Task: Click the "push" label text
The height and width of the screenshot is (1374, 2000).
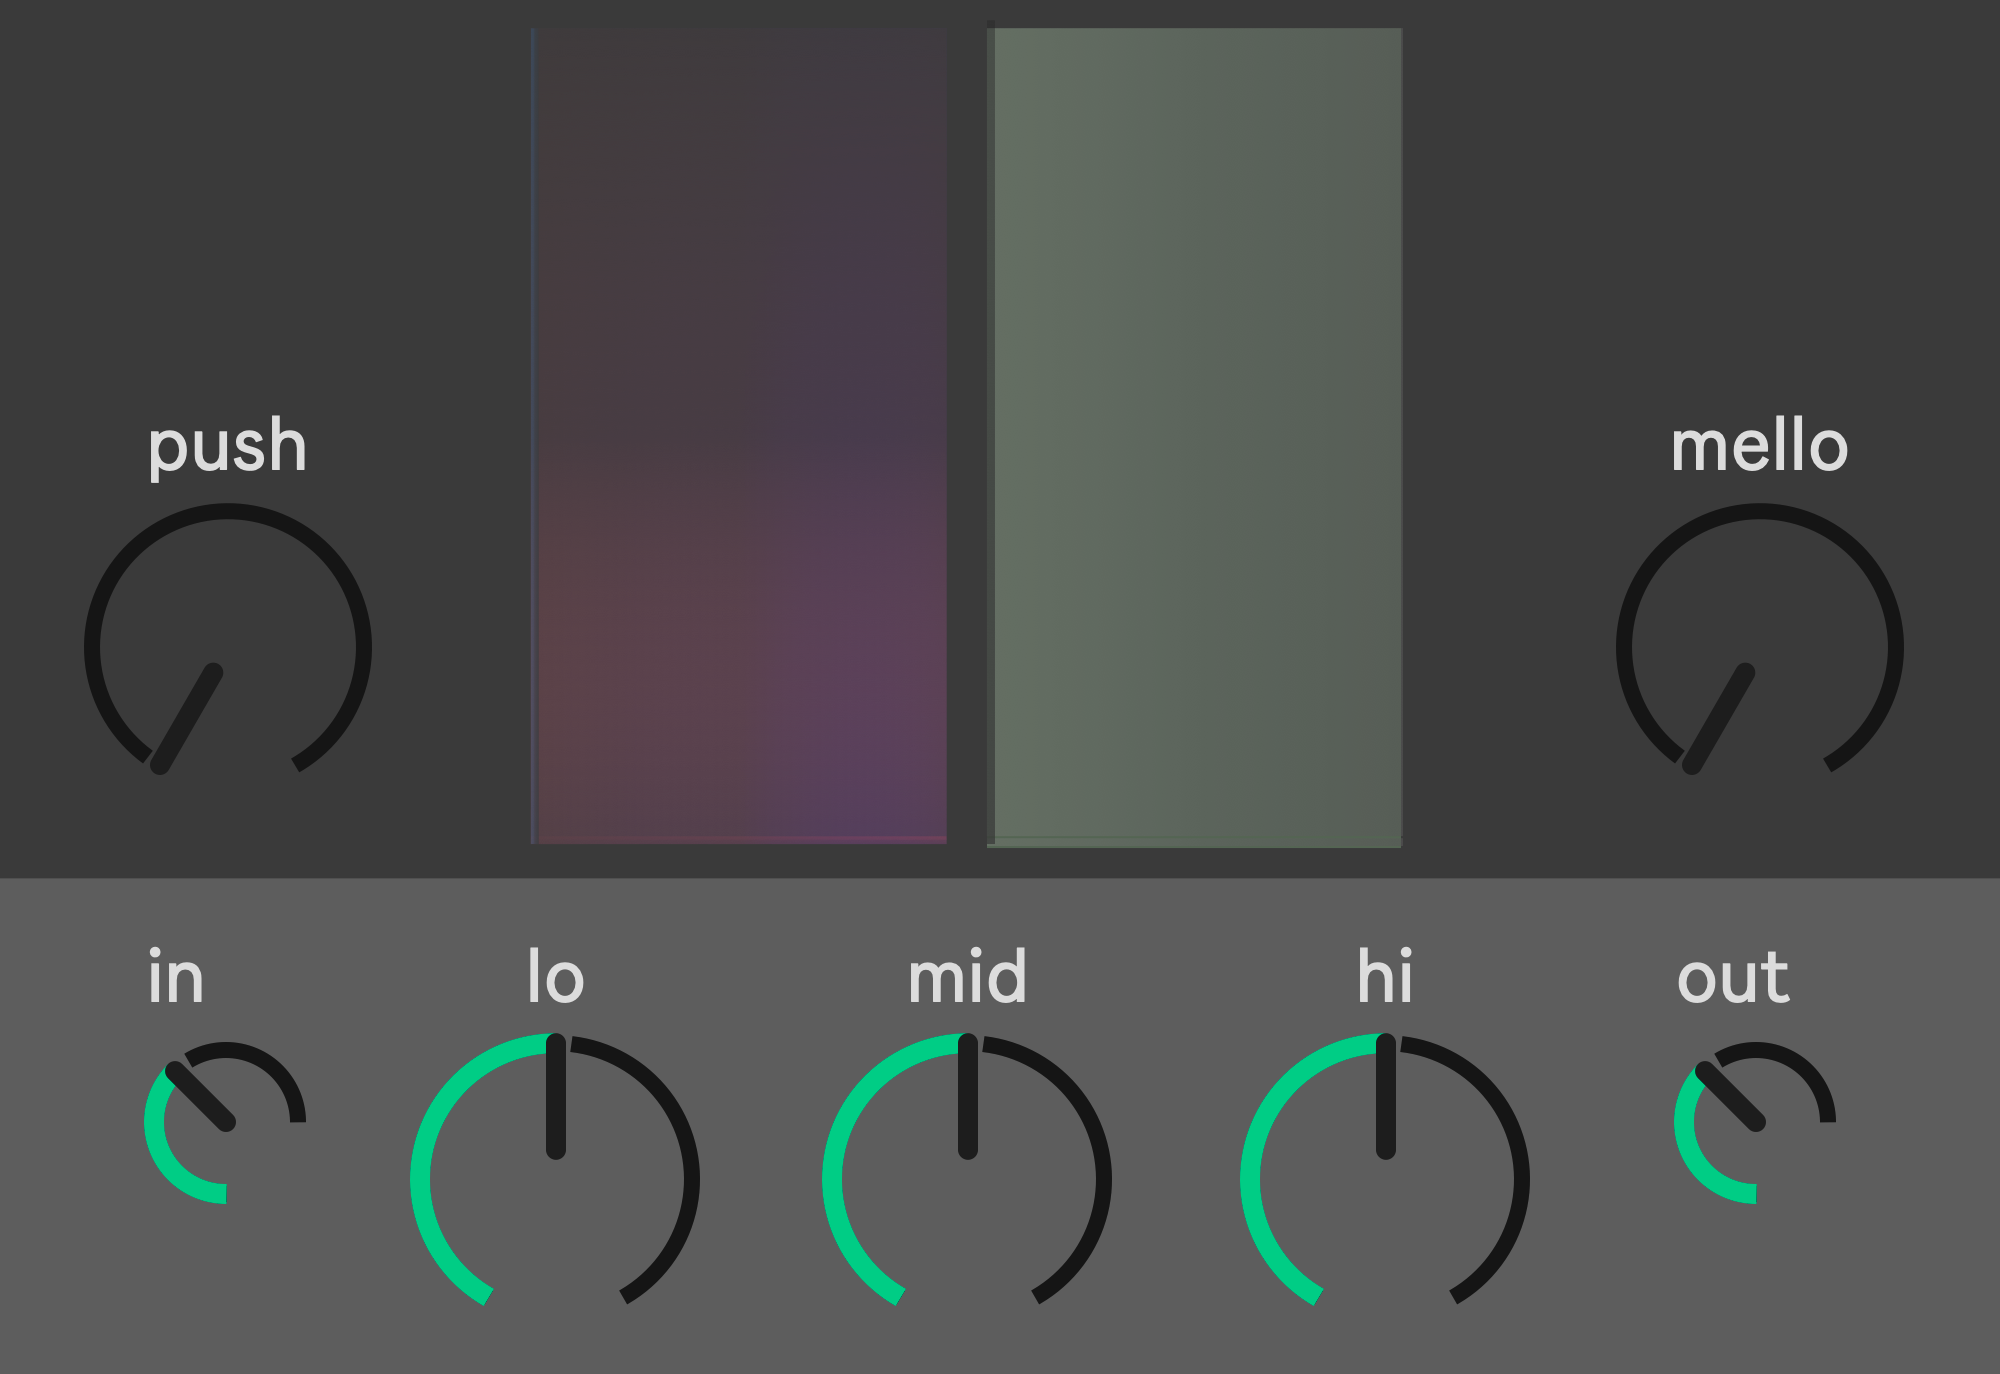Action: (228, 446)
